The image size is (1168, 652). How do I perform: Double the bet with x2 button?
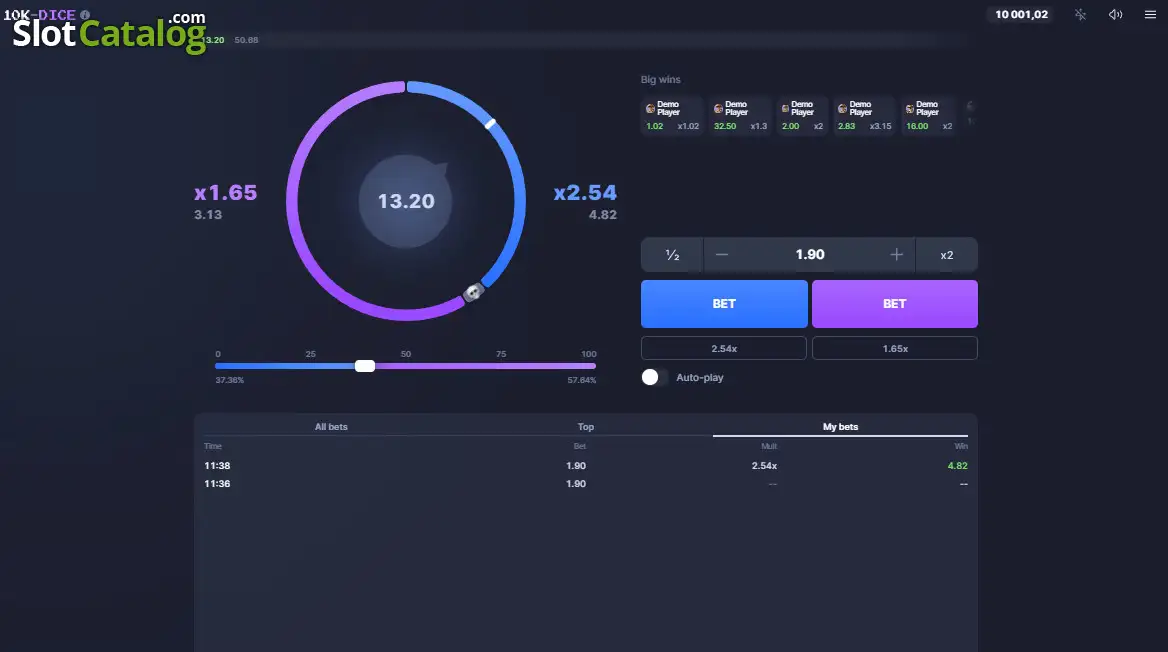(x=947, y=255)
